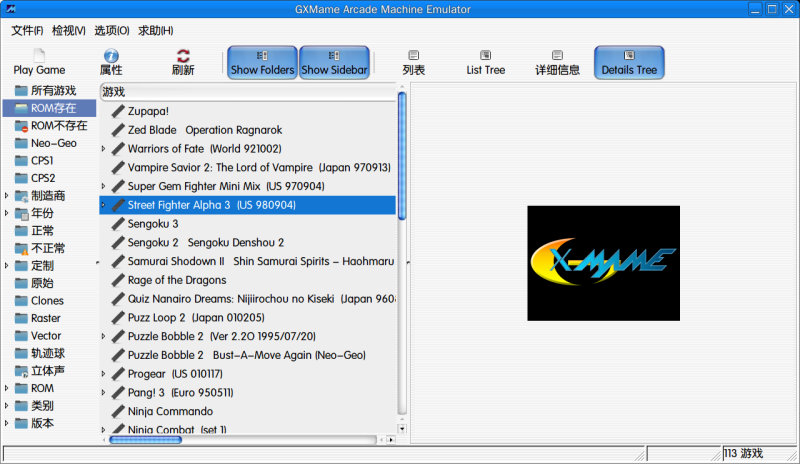Select the Raster folder icon
Viewport: 800px width, 464px height.
[21, 318]
